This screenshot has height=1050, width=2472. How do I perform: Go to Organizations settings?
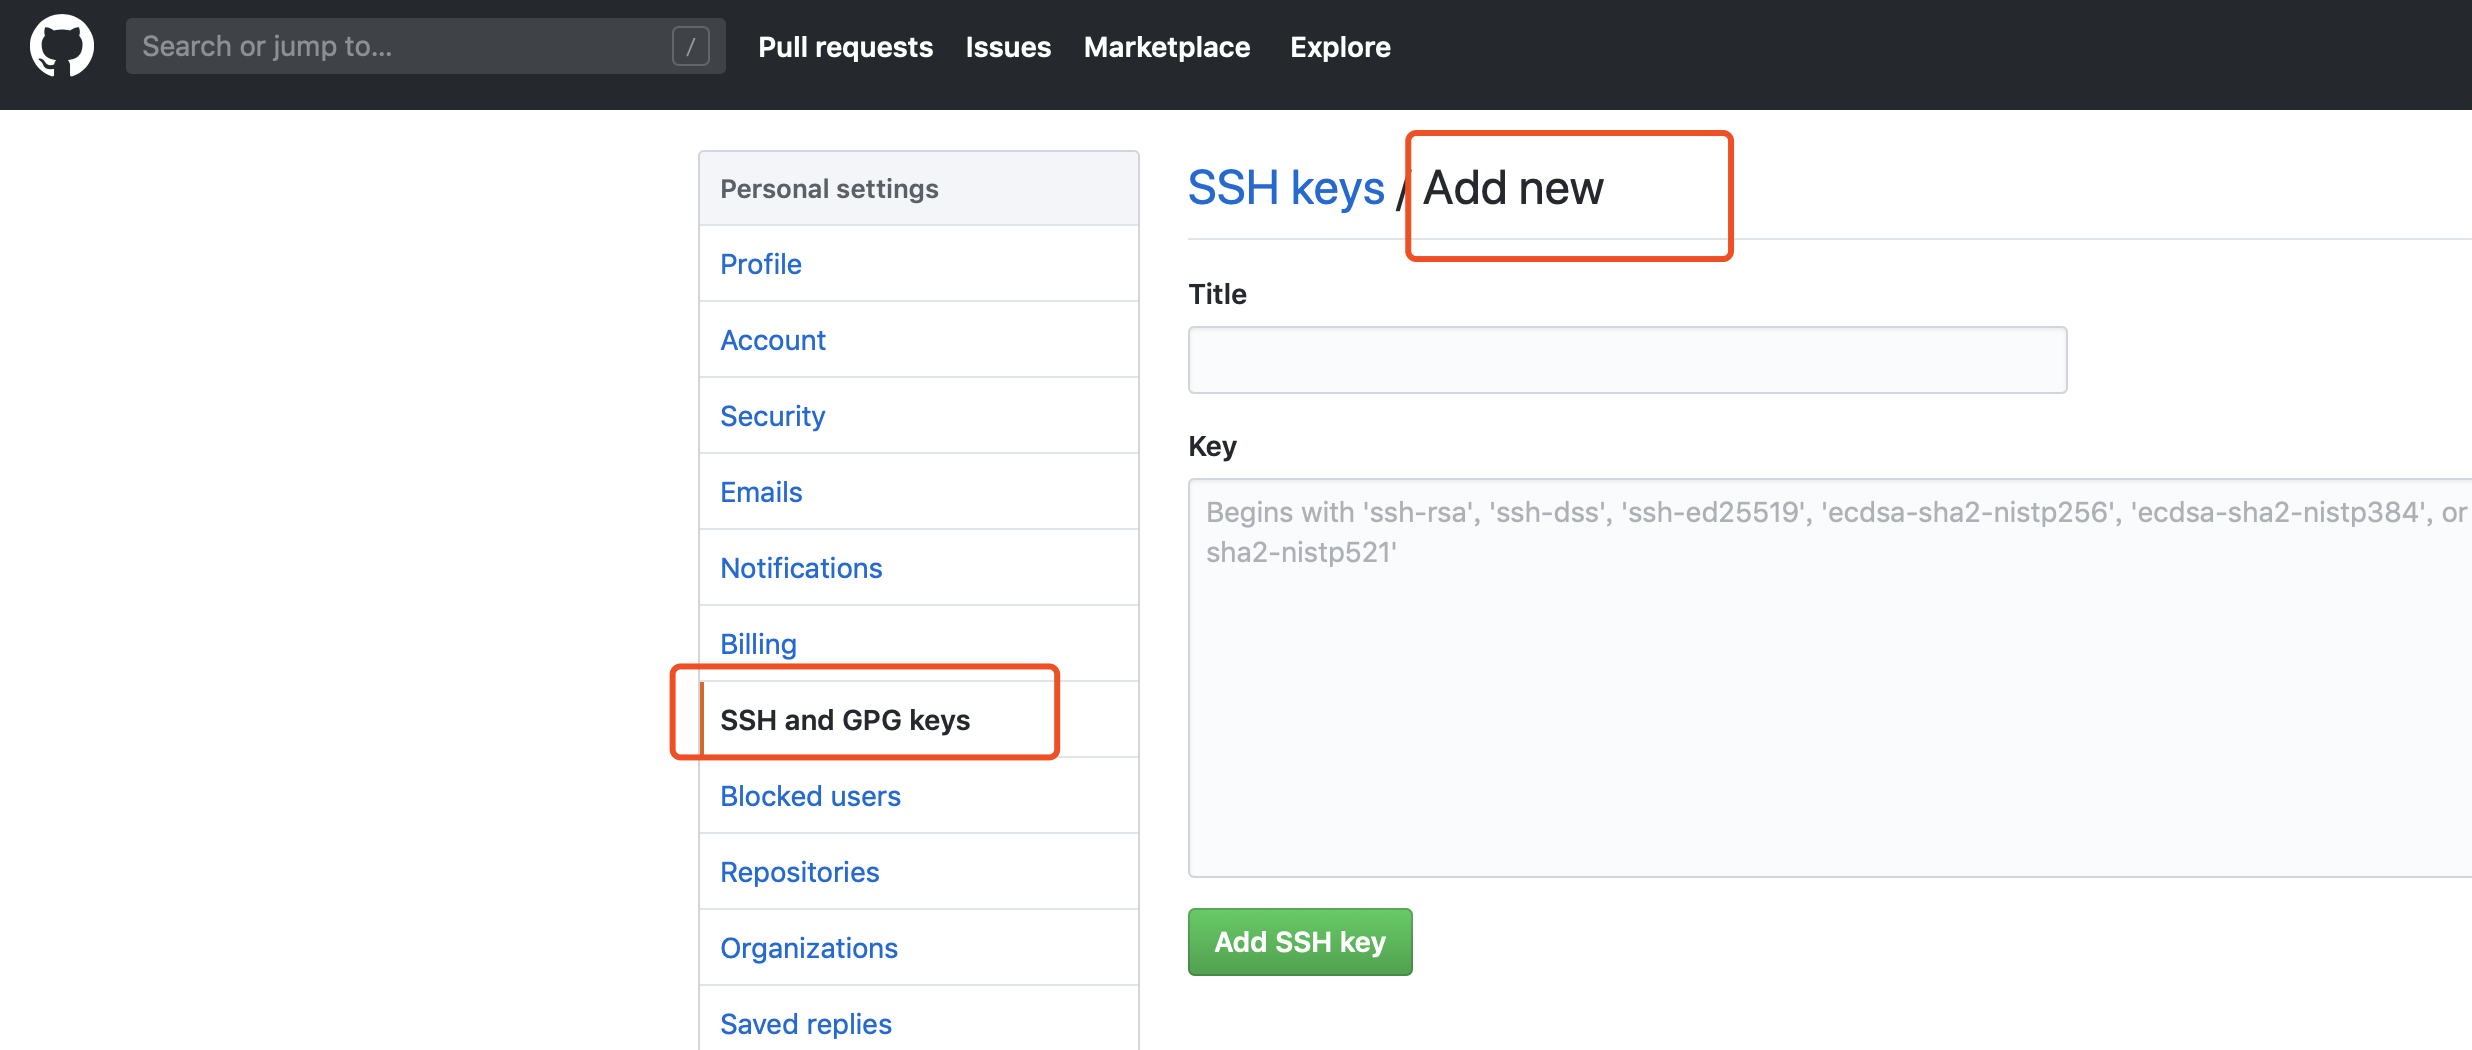click(919, 948)
